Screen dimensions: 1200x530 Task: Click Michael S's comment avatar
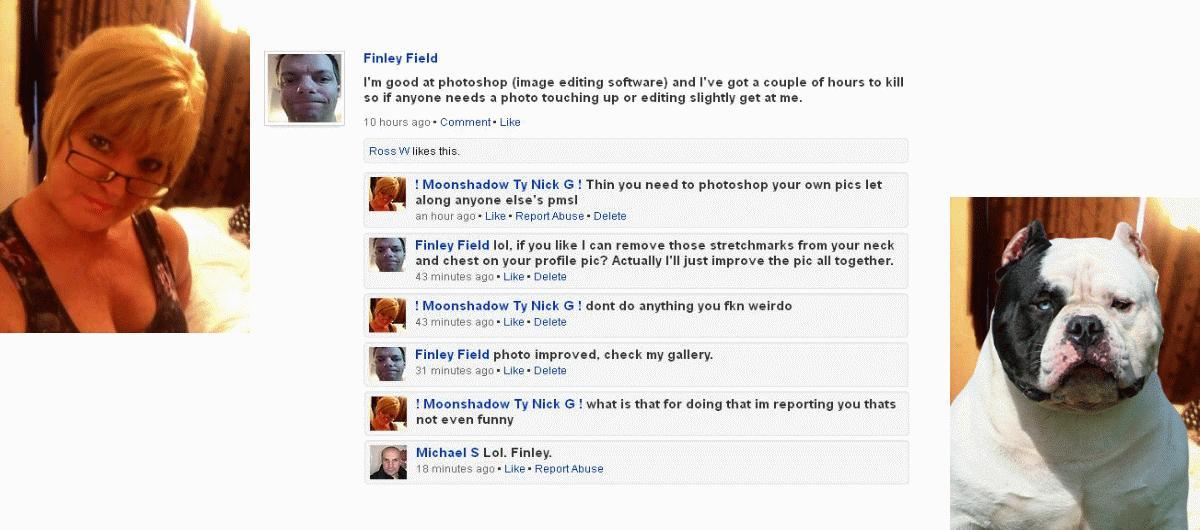pos(388,462)
